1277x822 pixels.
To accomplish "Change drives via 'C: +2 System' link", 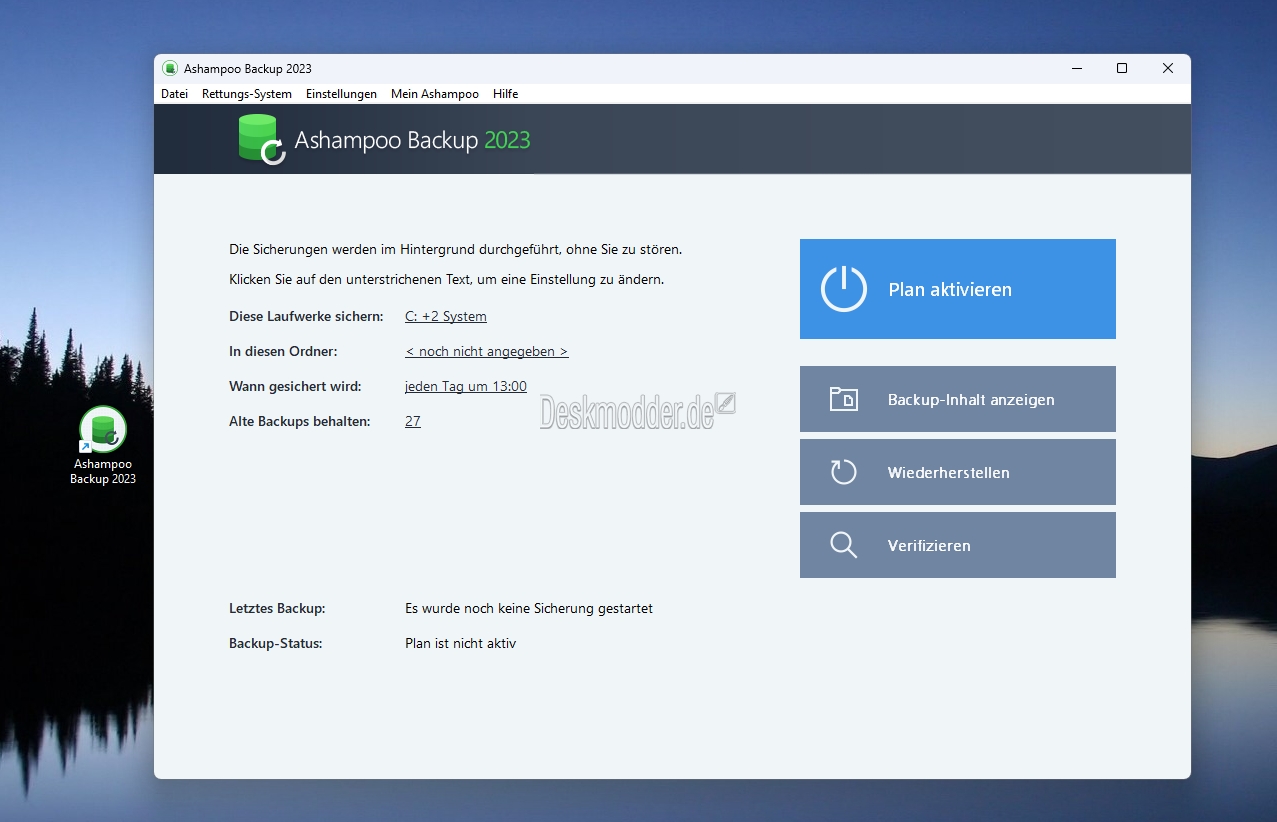I will click(446, 317).
